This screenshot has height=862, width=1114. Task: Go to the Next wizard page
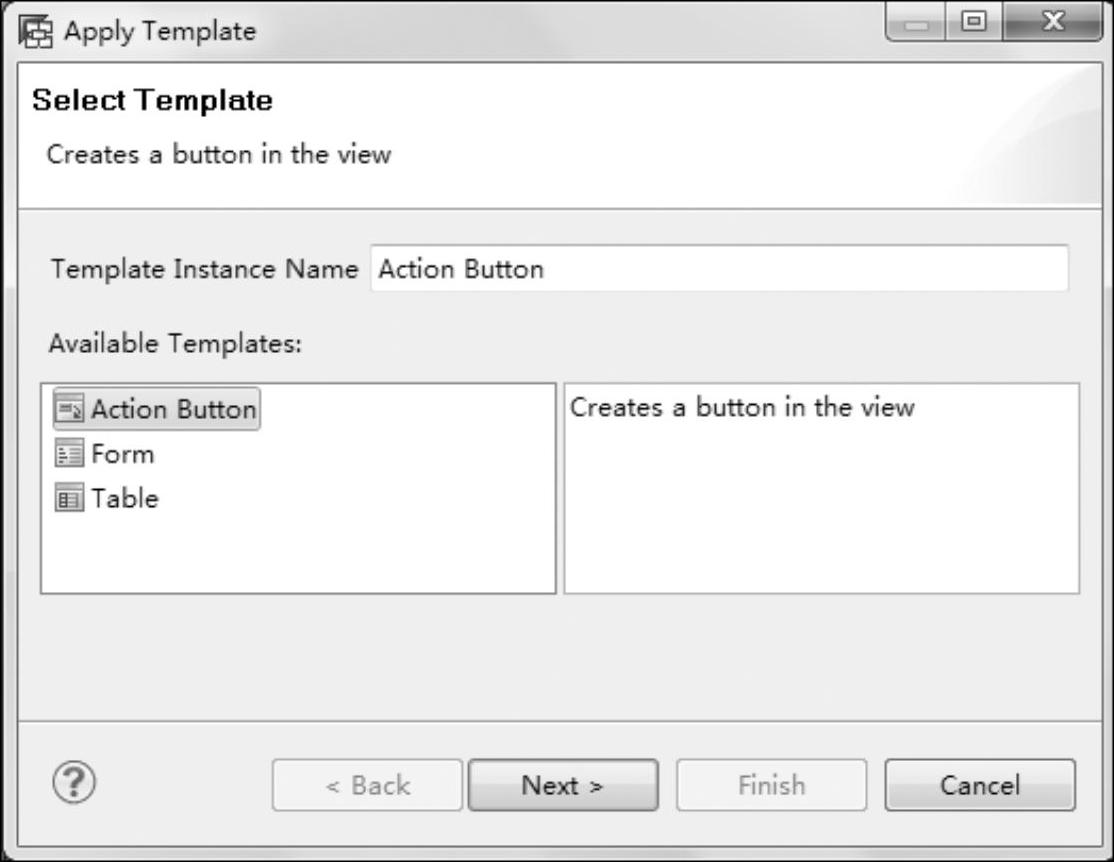563,785
